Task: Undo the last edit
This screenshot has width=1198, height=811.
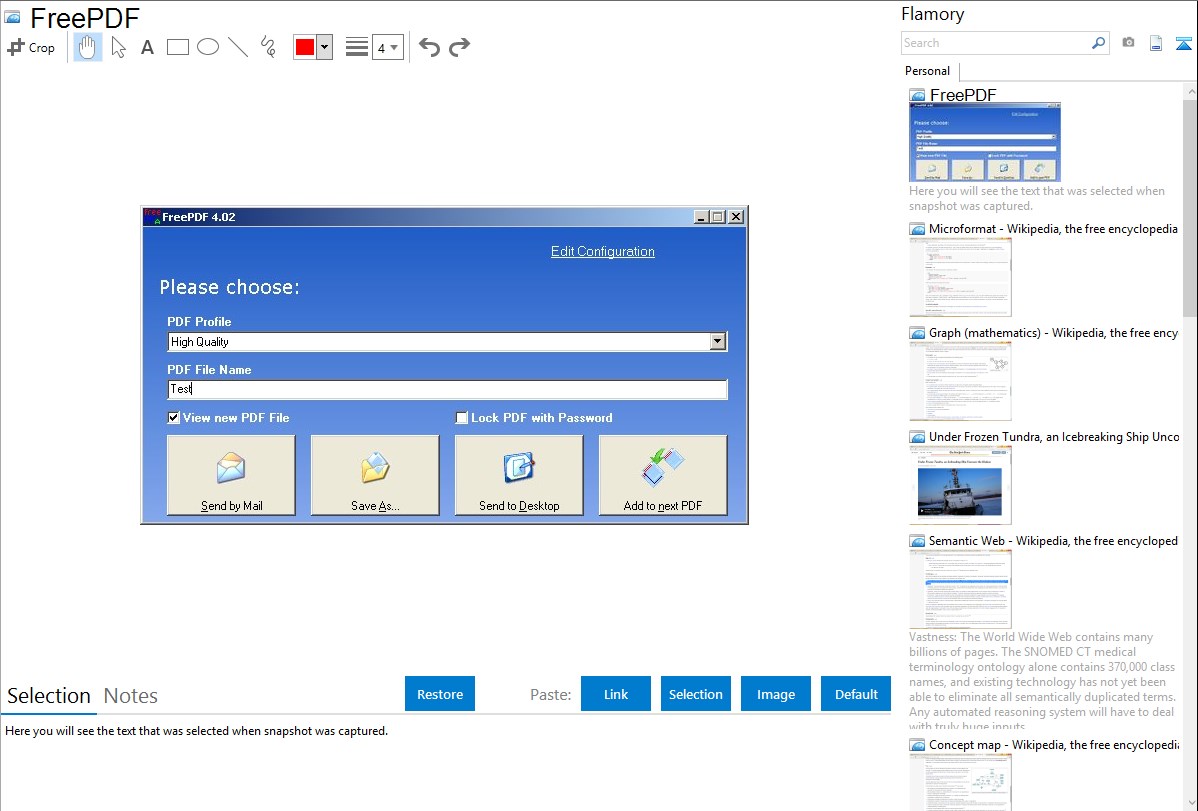Action: point(429,47)
